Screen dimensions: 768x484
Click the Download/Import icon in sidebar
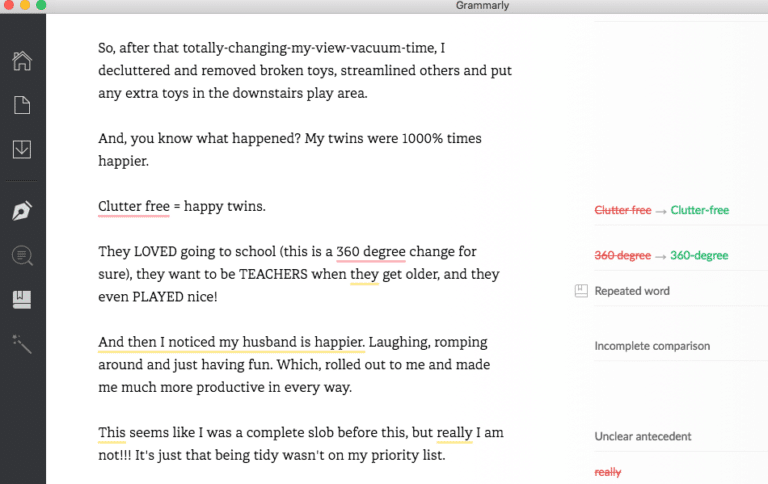(22, 149)
